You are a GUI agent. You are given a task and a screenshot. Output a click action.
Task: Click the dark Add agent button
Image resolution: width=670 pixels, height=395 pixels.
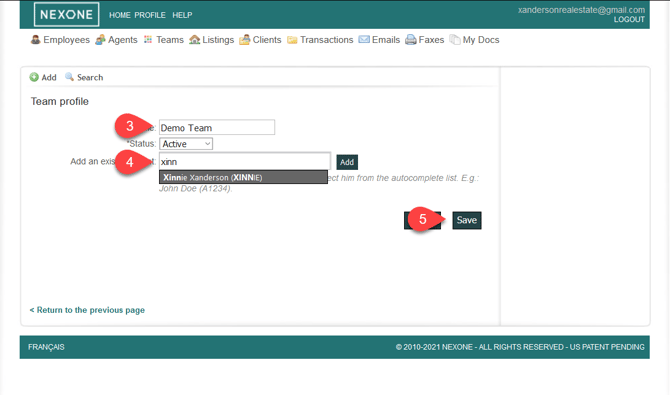pyautogui.click(x=347, y=162)
